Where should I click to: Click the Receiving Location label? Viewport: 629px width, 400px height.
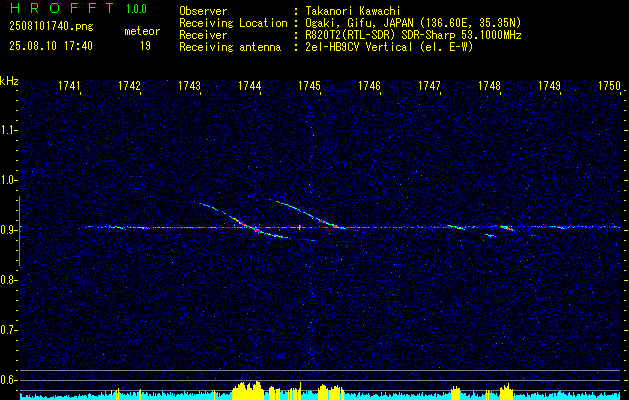[233, 23]
